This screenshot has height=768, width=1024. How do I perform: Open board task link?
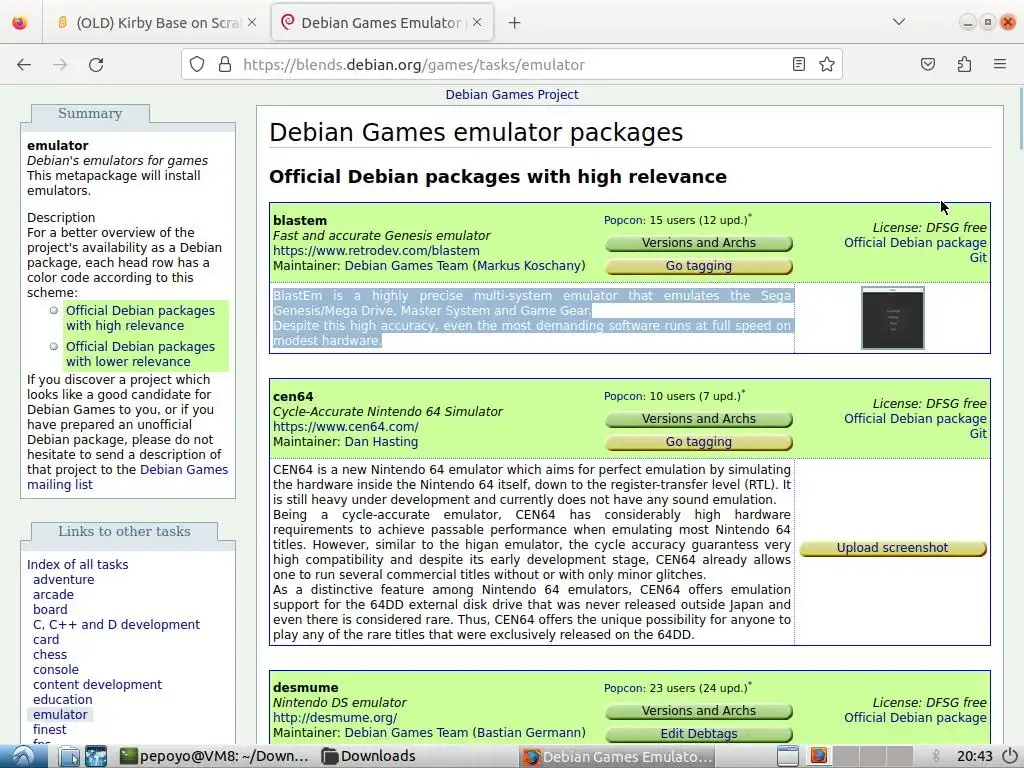50,610
